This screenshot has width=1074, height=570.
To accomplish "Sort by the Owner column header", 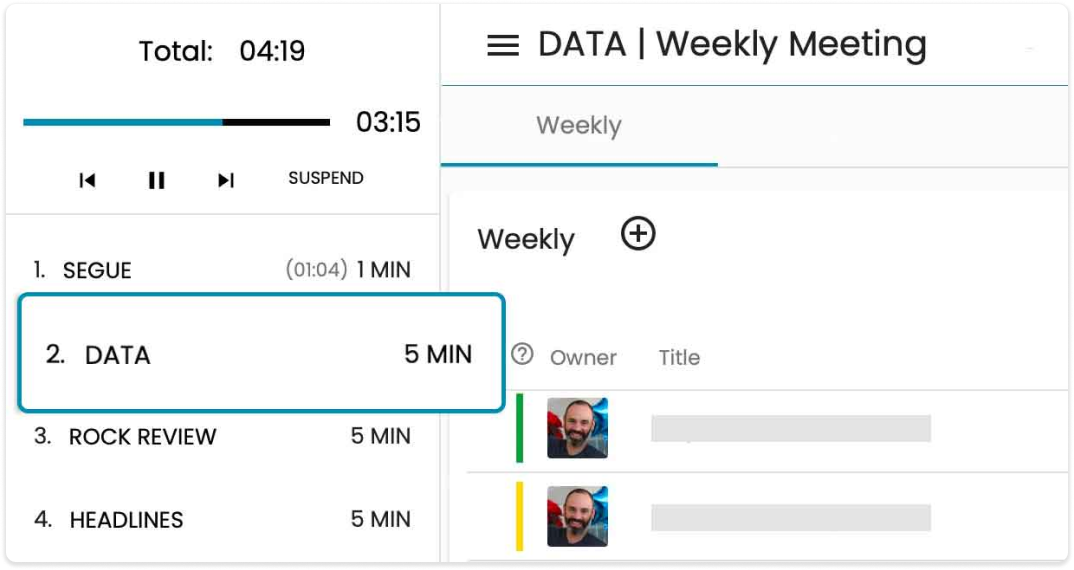I will [583, 358].
